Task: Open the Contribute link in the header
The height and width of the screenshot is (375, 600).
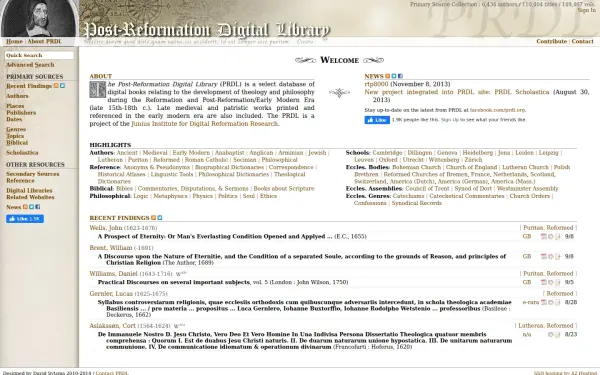Action: tap(551, 41)
